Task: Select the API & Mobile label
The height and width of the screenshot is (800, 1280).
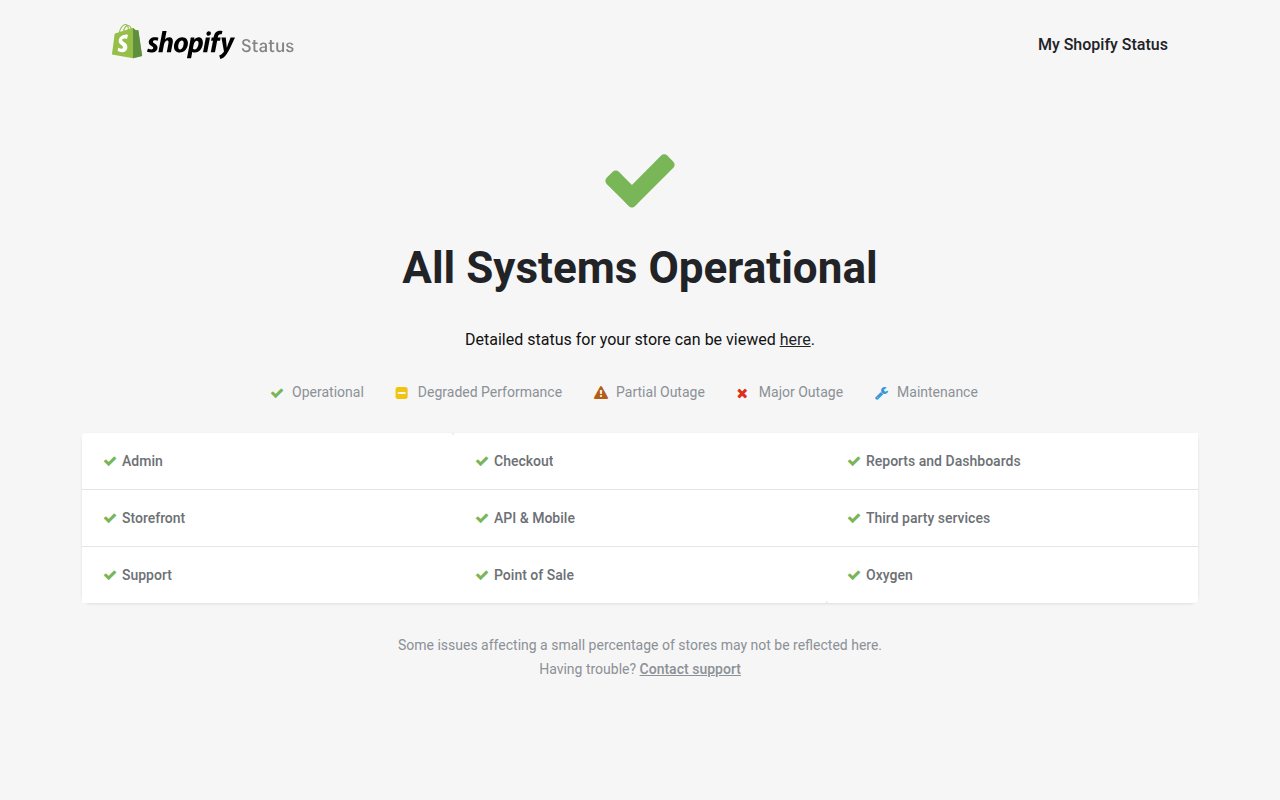Action: 534,518
